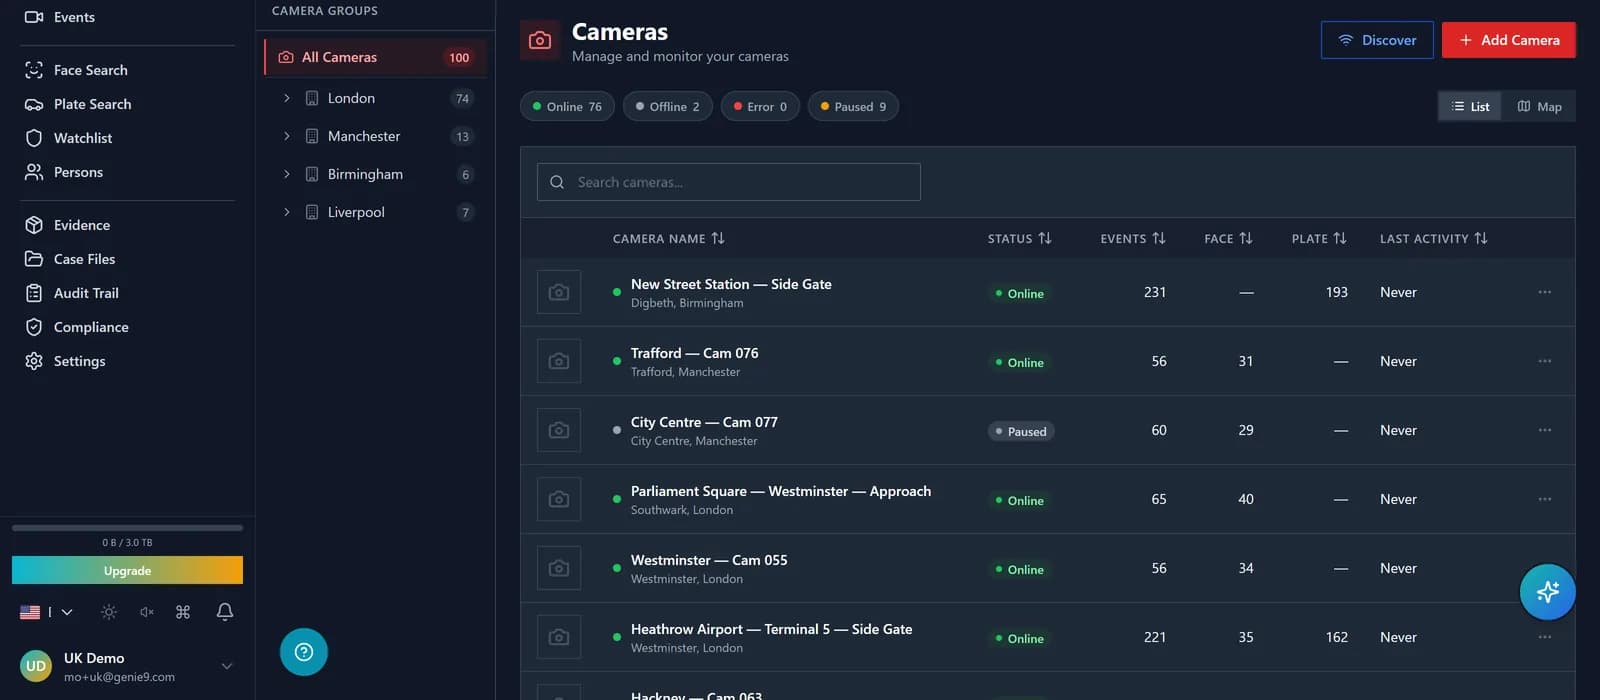Sort by Events column
Viewport: 1600px width, 700px height.
[x=1133, y=238]
